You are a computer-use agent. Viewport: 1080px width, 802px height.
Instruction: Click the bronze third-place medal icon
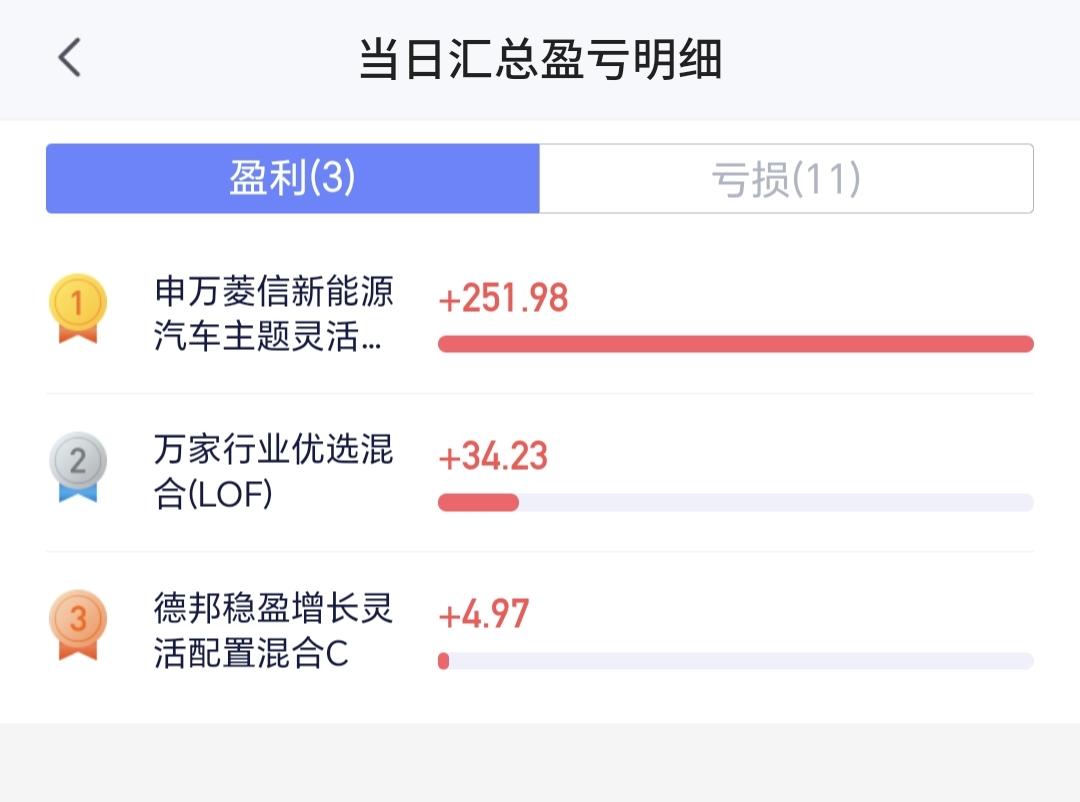[78, 624]
